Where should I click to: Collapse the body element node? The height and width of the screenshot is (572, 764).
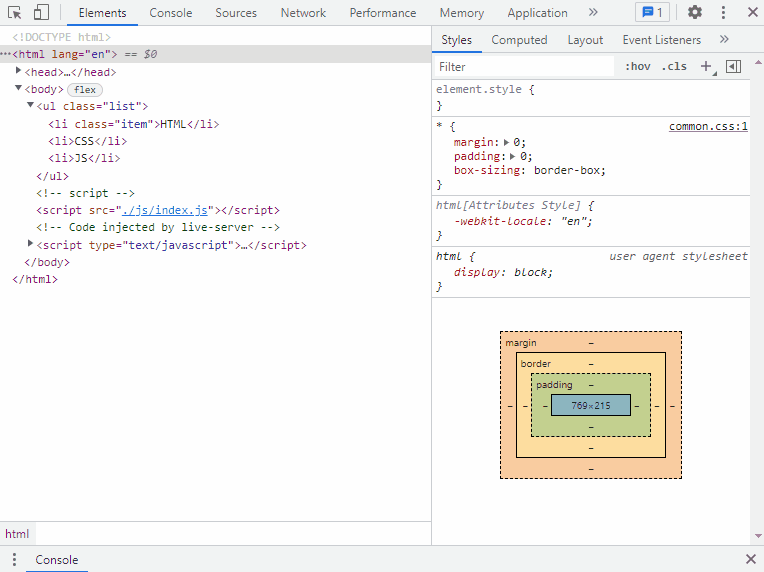click(18, 88)
